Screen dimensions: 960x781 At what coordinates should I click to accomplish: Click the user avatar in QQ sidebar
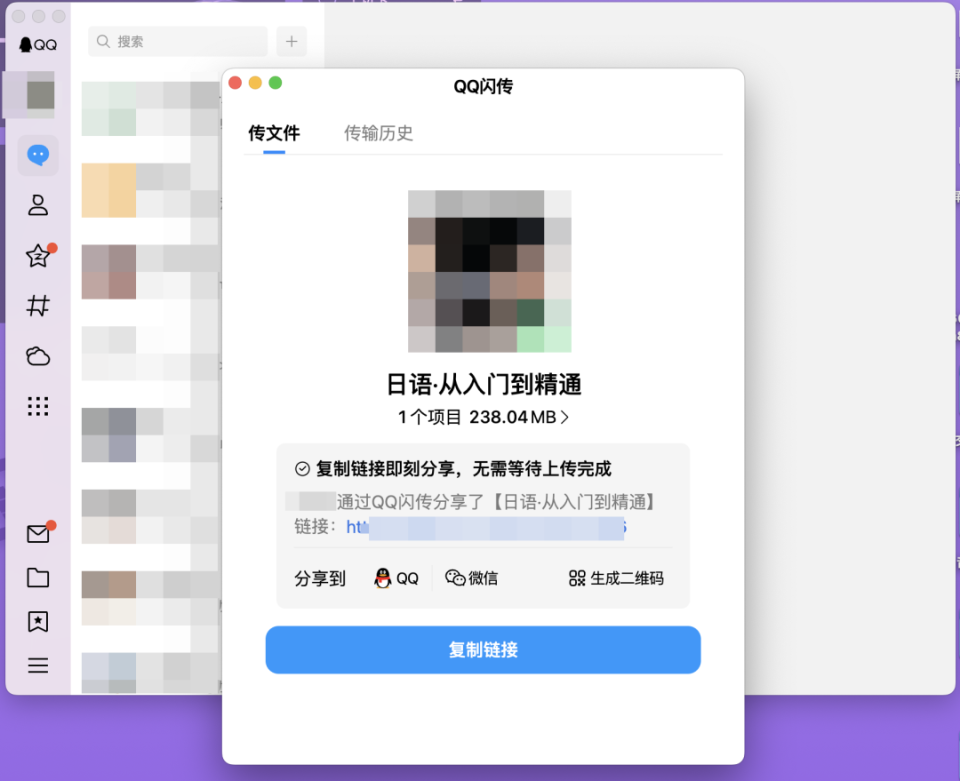40,94
